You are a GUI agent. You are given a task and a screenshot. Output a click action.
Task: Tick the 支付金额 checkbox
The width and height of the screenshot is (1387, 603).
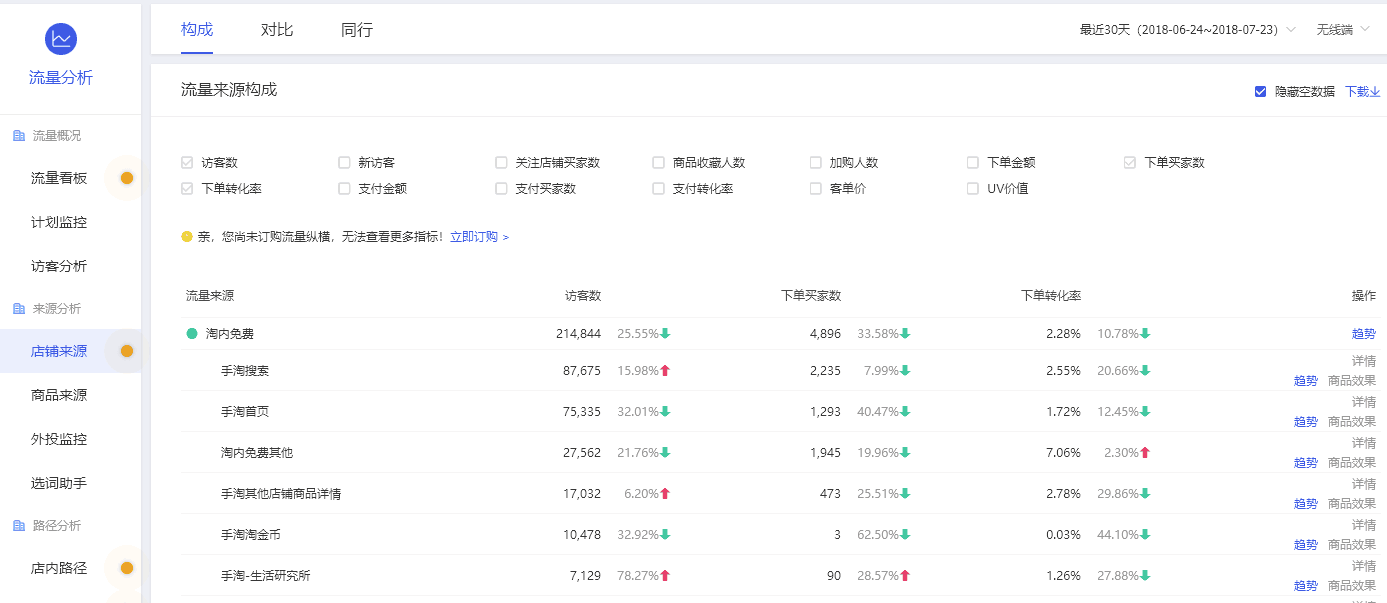(x=344, y=188)
